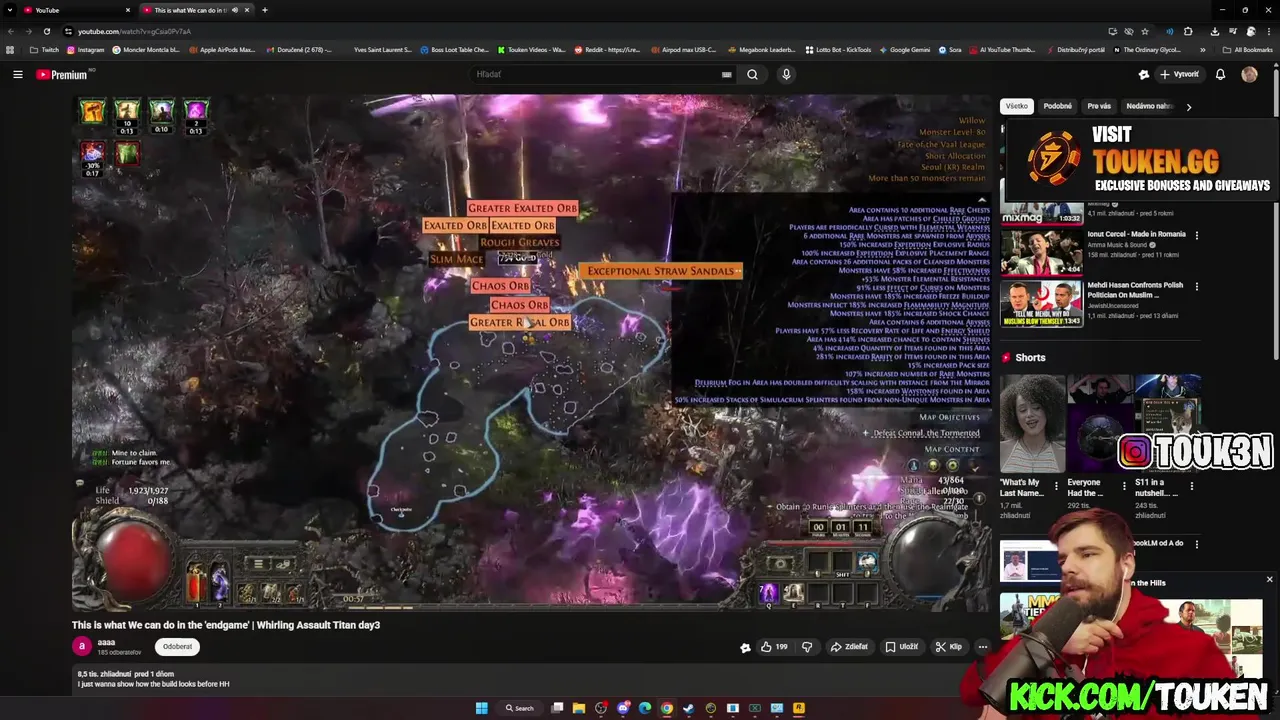This screenshot has width=1280, height=720.
Task: Create a clip with Klip button
Action: (x=948, y=647)
